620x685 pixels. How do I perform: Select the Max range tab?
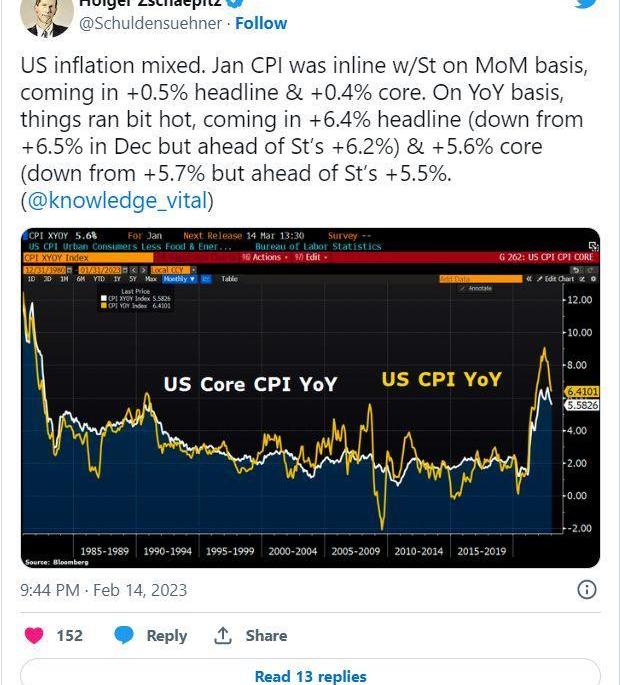[152, 278]
